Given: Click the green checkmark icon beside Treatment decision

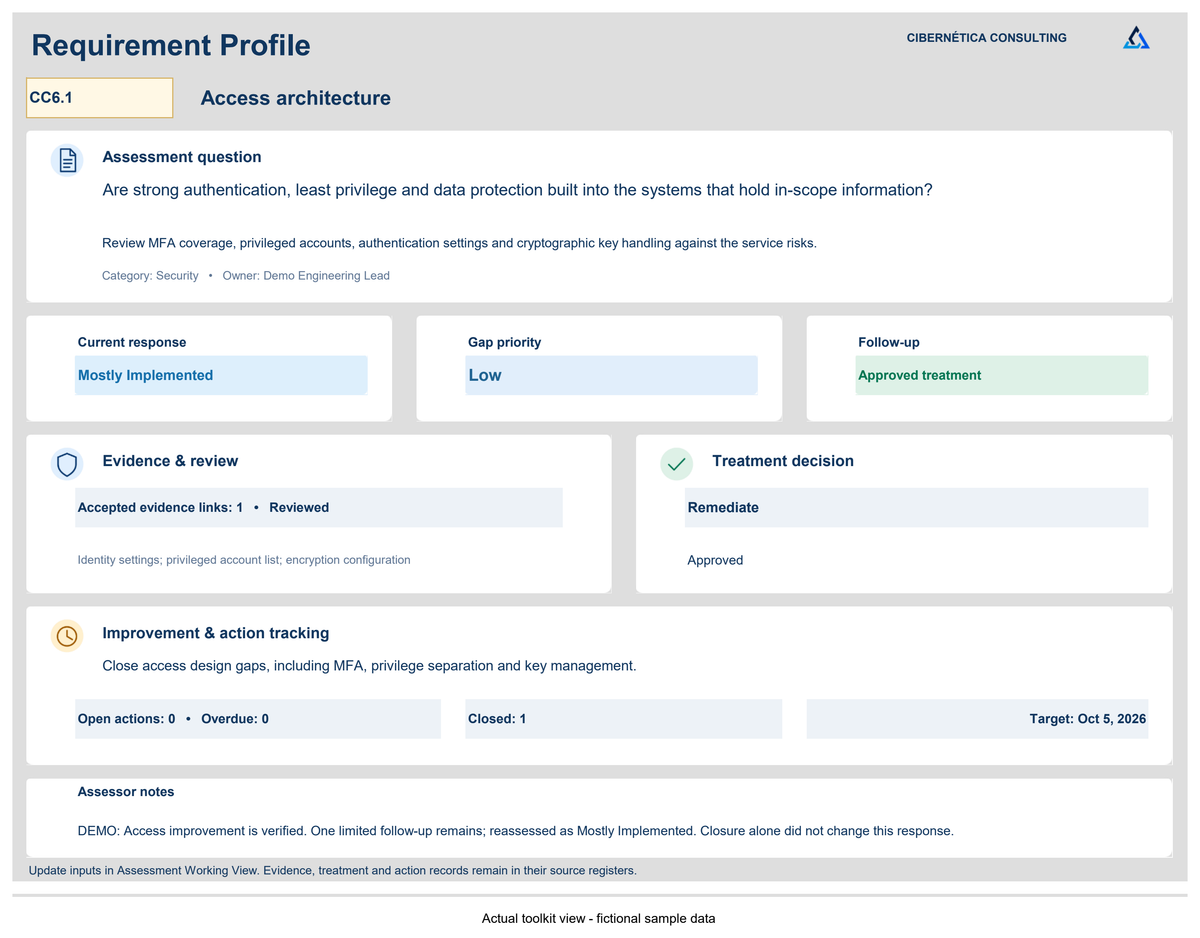Looking at the screenshot, I should click(x=677, y=464).
